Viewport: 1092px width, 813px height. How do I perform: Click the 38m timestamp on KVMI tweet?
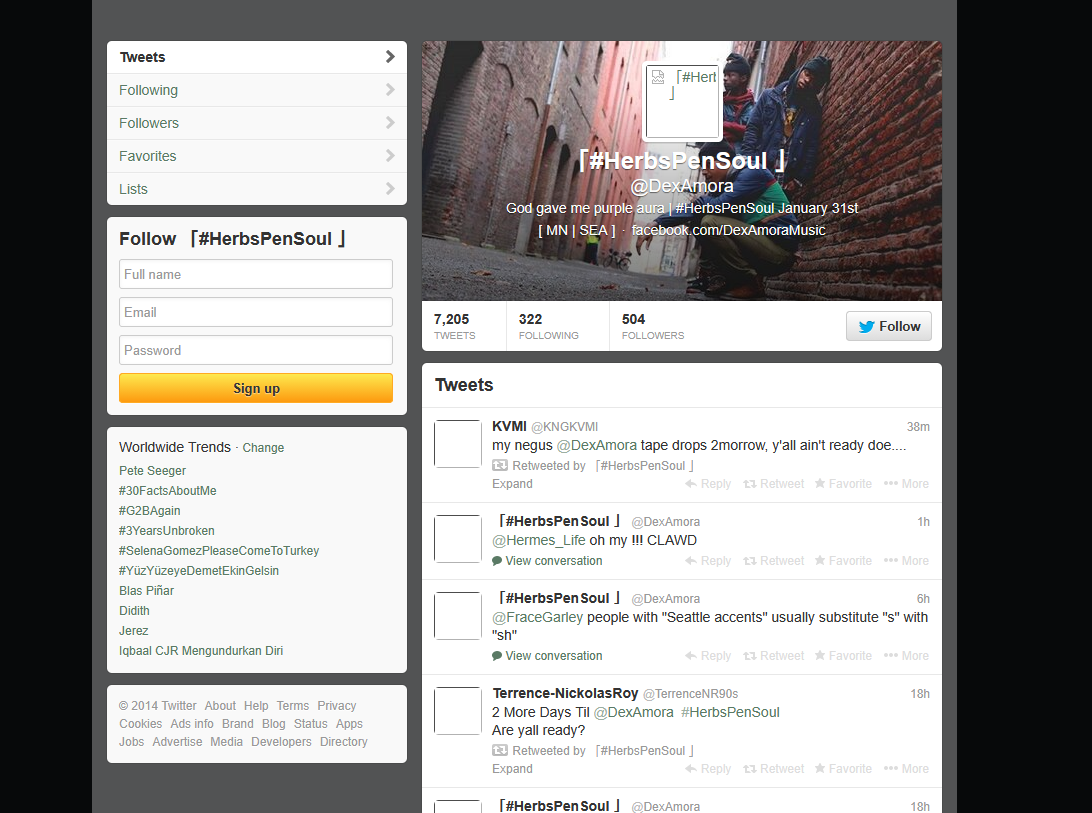click(918, 426)
